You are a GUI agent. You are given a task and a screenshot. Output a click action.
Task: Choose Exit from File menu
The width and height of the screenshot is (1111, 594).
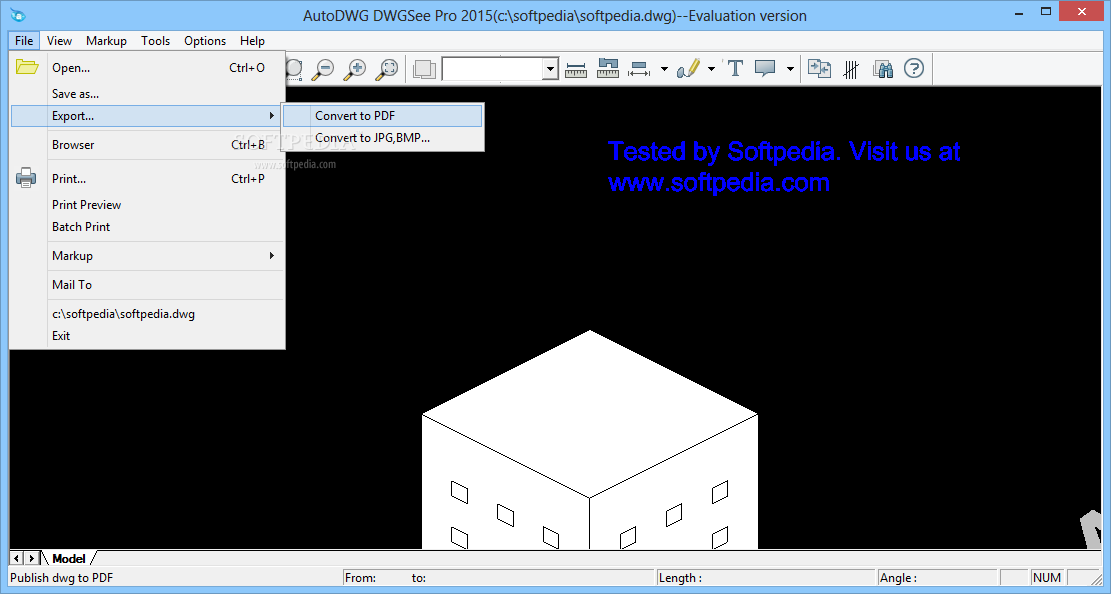[x=147, y=335]
